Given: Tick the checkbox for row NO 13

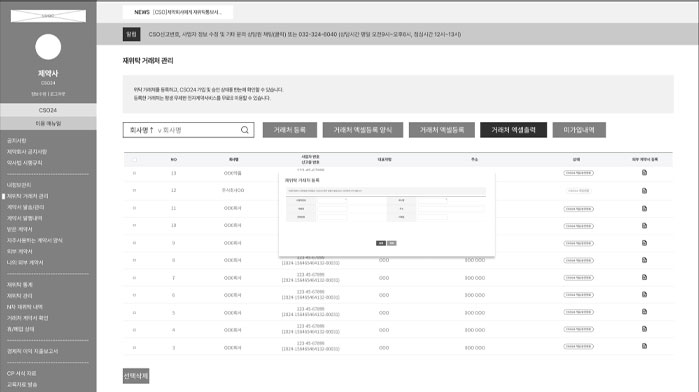Looking at the screenshot, I should click(134, 173).
